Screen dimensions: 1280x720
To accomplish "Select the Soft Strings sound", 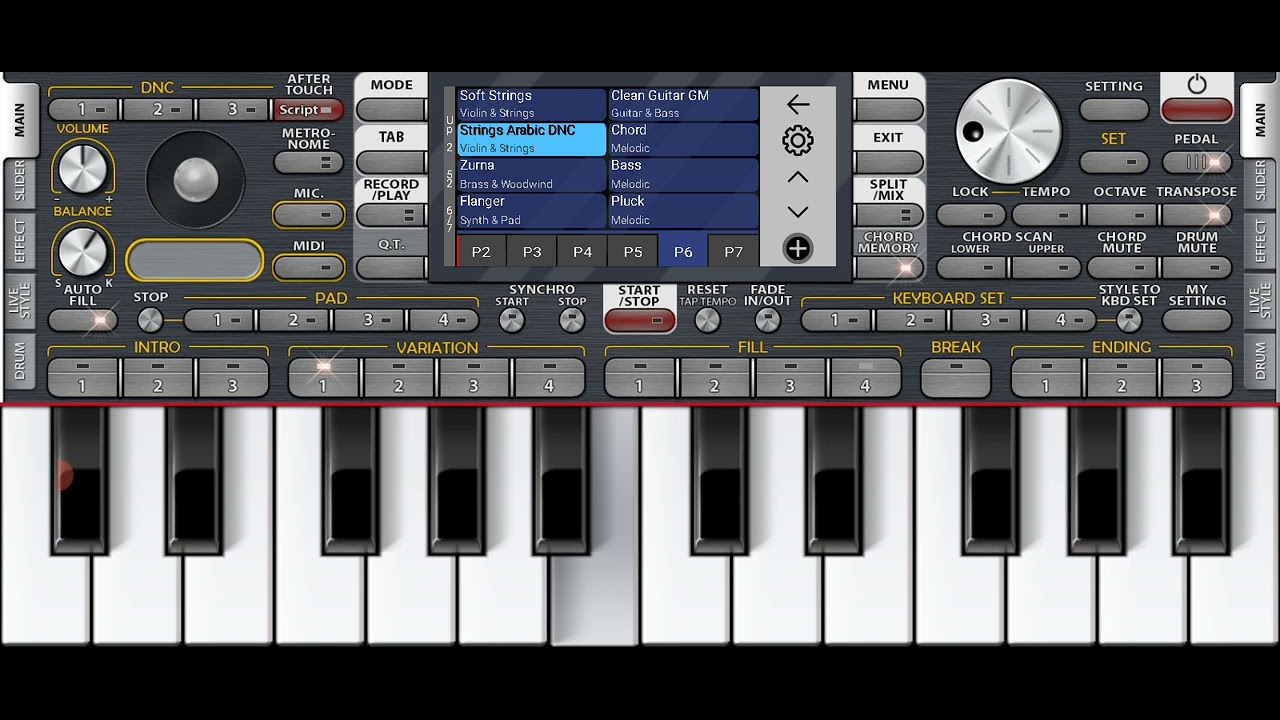I will click(x=531, y=104).
